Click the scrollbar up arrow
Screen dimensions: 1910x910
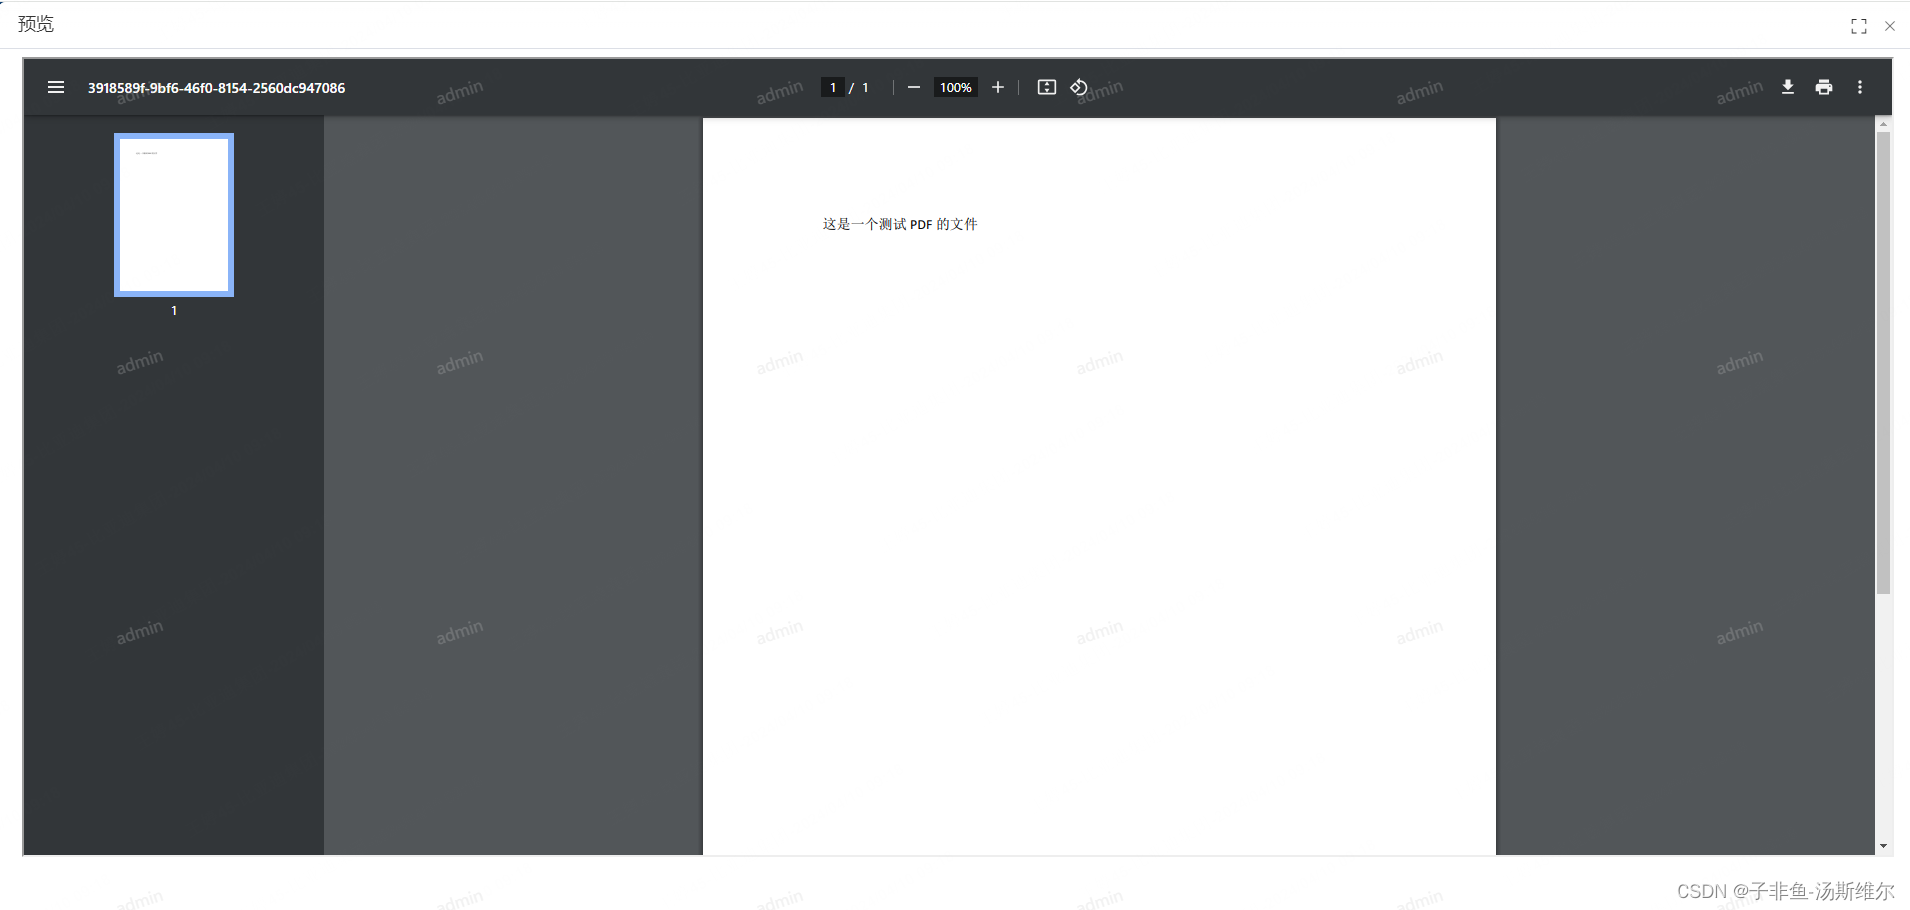pyautogui.click(x=1883, y=124)
